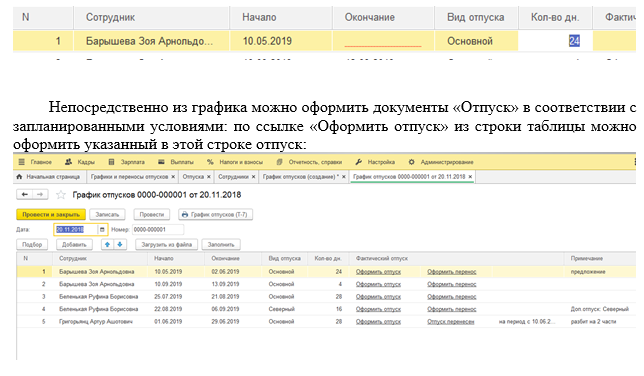Viewport: 644px width, 376px height.
Task: Close the Сотрудники tab
Action: pyautogui.click(x=253, y=177)
